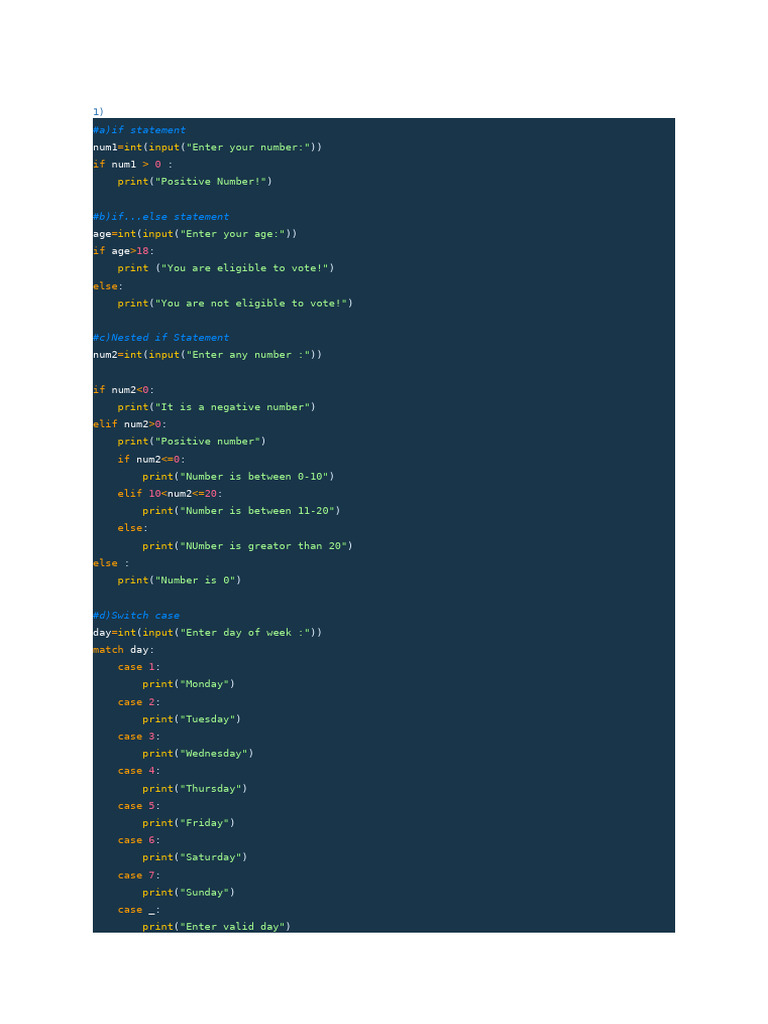The image size is (768, 1024).
Task: Click the "Enter any number :" input line
Action: pyautogui.click(x=207, y=355)
